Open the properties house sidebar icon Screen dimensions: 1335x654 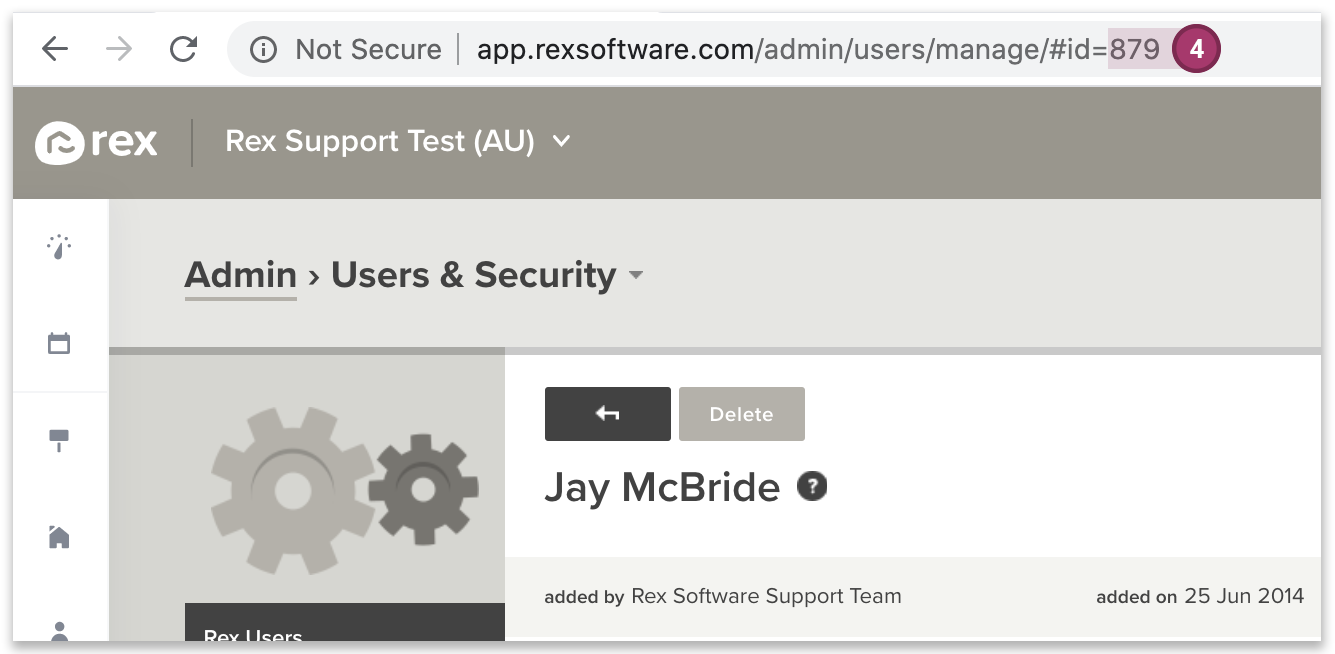pyautogui.click(x=60, y=537)
